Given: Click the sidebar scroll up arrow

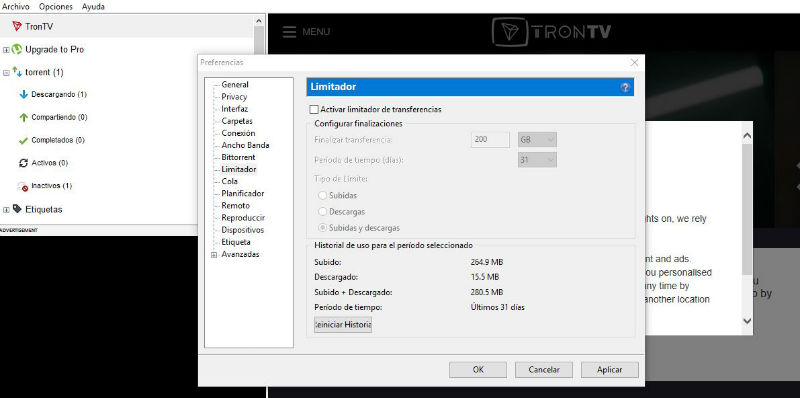Looking at the screenshot, I should (258, 21).
